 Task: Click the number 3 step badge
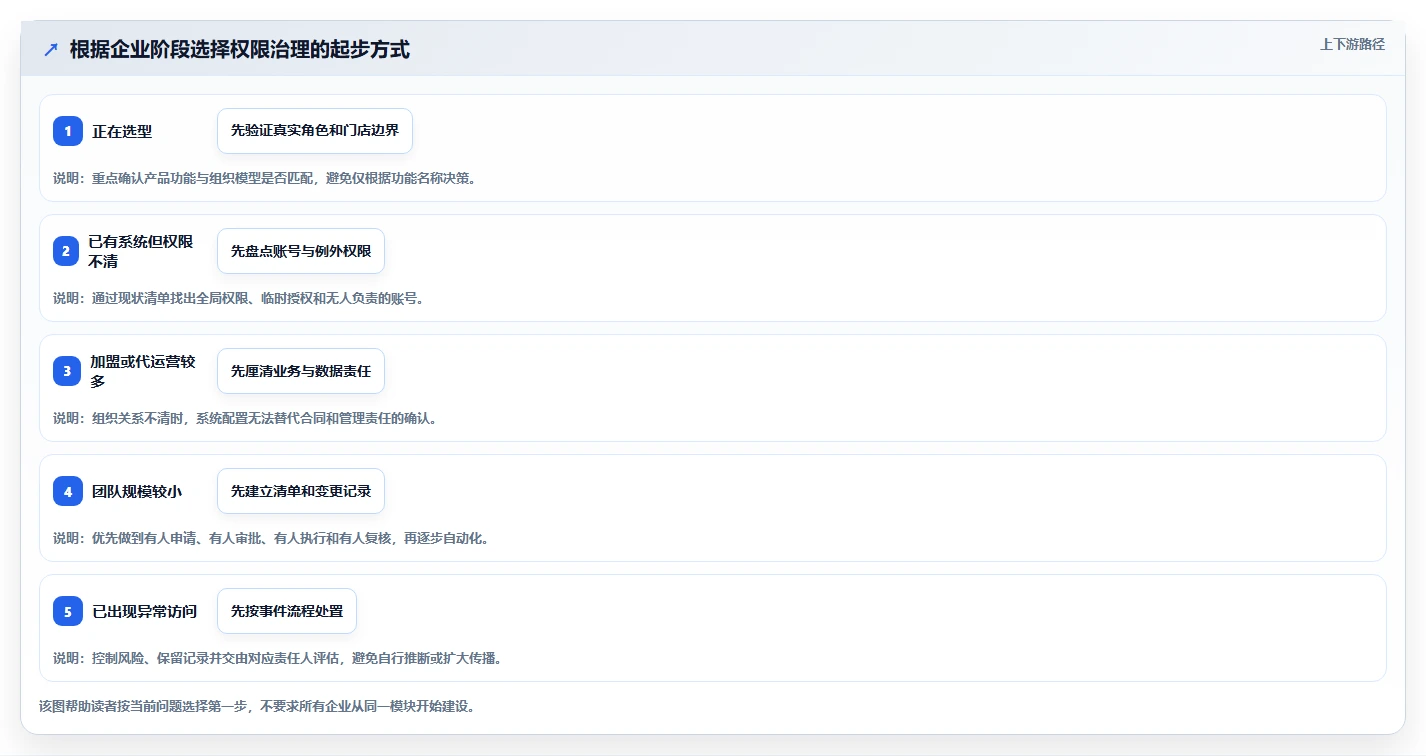coord(67,371)
